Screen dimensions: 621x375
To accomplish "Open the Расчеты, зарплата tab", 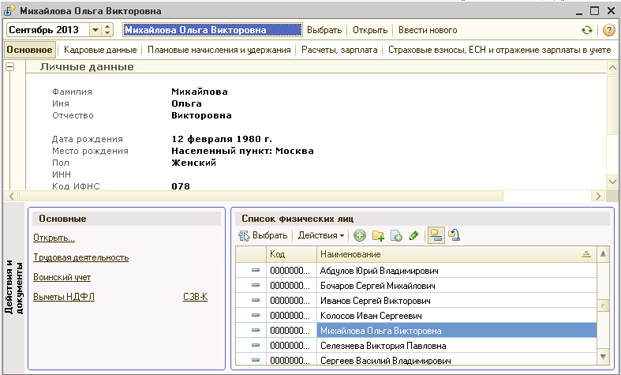I will (x=339, y=50).
